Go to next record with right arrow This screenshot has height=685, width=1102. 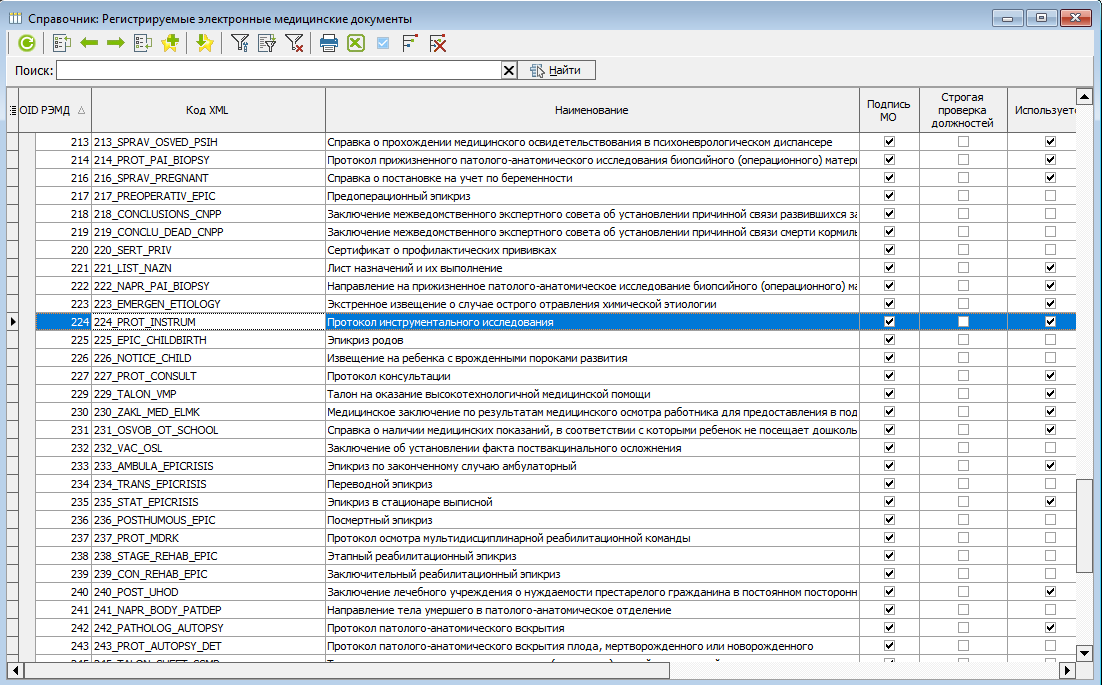coord(116,44)
